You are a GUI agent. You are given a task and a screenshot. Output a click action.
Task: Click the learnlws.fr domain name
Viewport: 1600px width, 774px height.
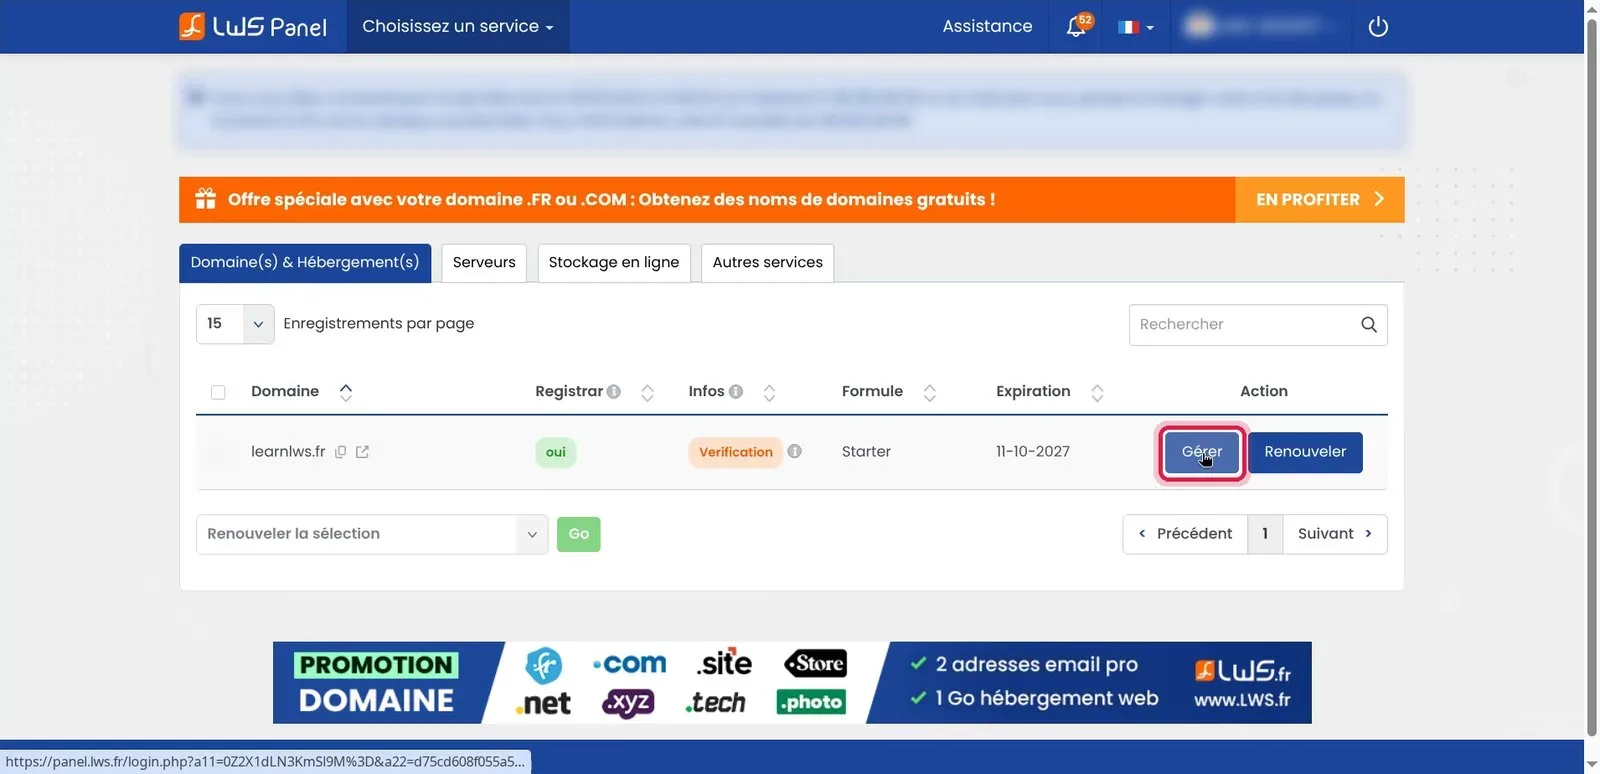(288, 452)
